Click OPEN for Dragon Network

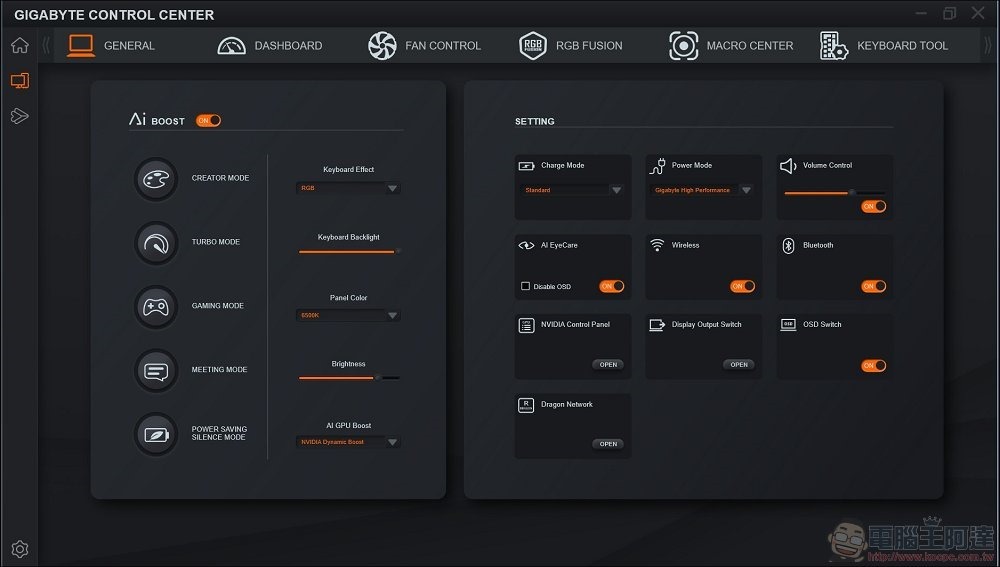(x=608, y=444)
